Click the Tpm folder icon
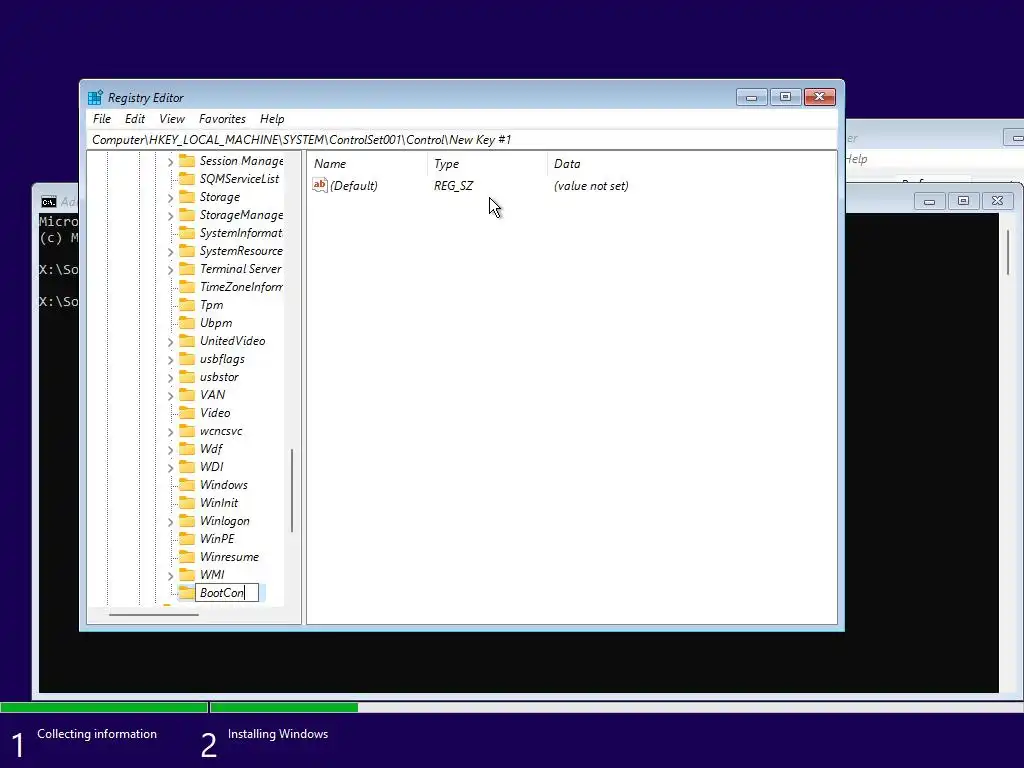The image size is (1024, 768). tap(187, 304)
